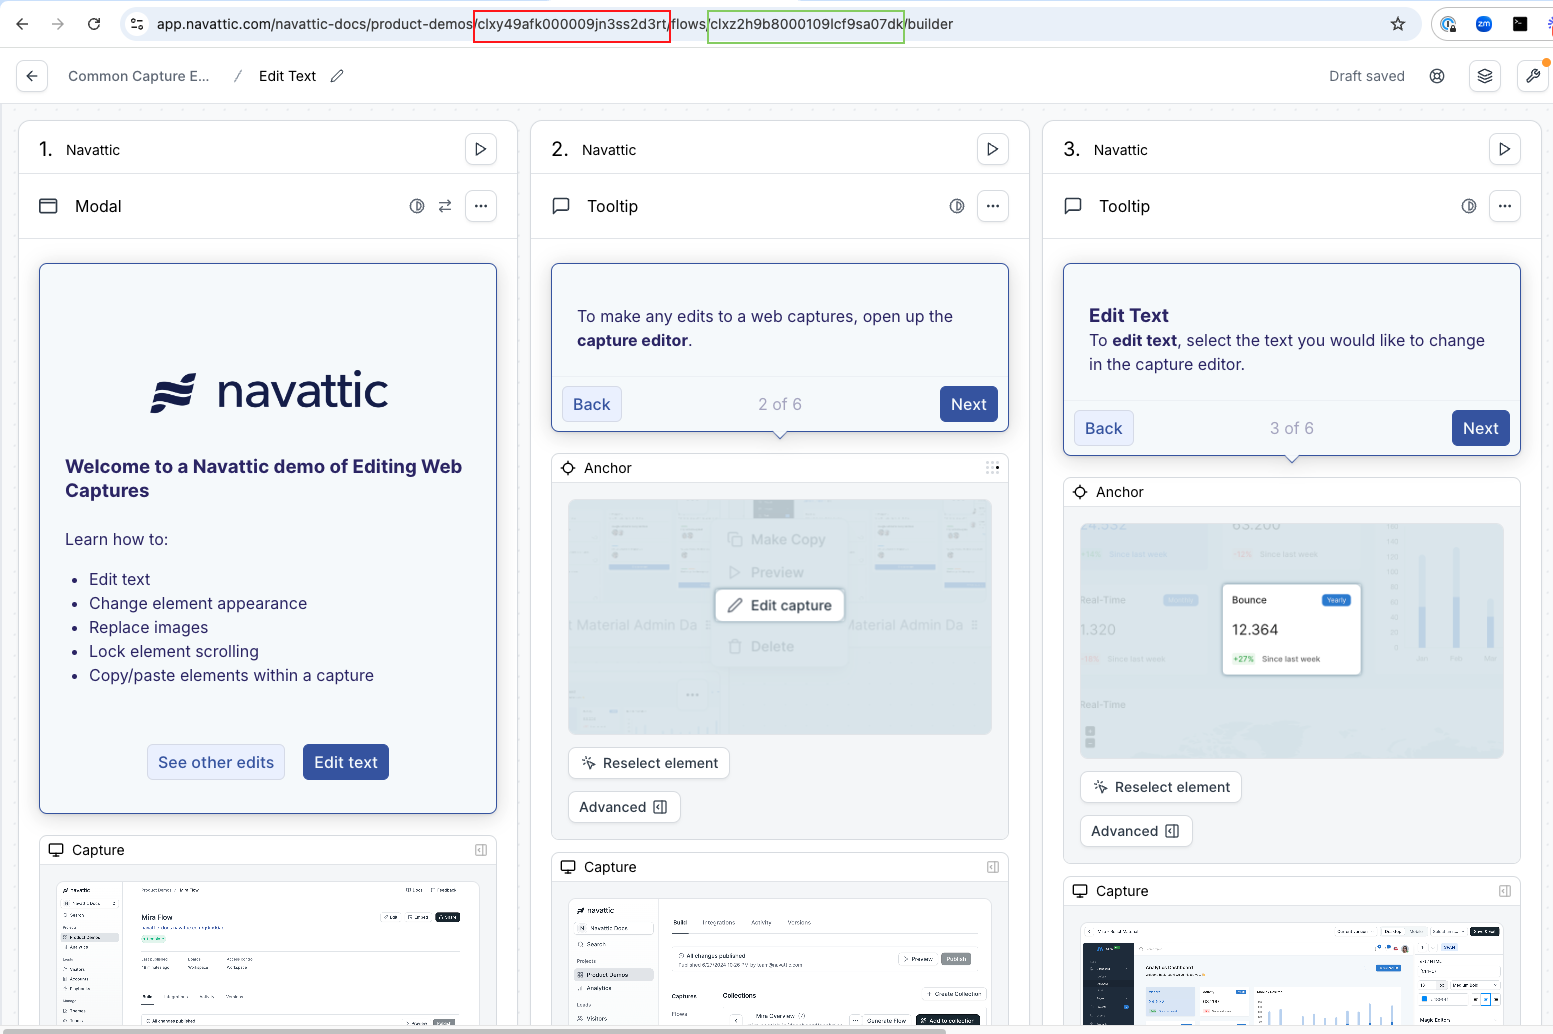The image size is (1553, 1034).
Task: Open the step 2 capture screenshot thumbnail
Action: [780, 962]
